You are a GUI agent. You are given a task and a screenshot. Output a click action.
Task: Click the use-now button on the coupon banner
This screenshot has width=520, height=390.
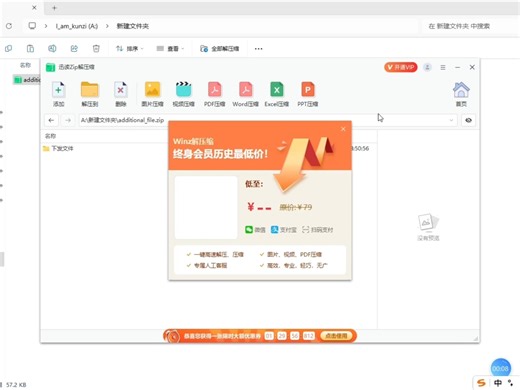click(336, 336)
